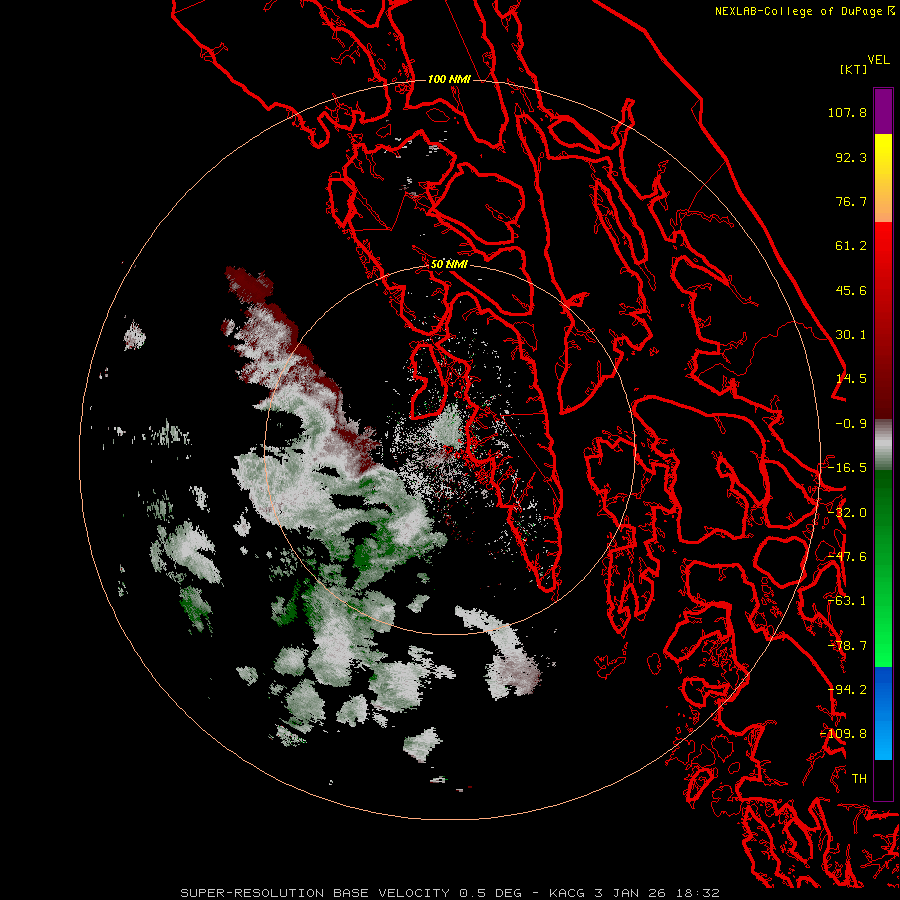Viewport: 900px width, 900px height.
Task: Click the -94.2 velocity scale value
Action: click(x=847, y=690)
